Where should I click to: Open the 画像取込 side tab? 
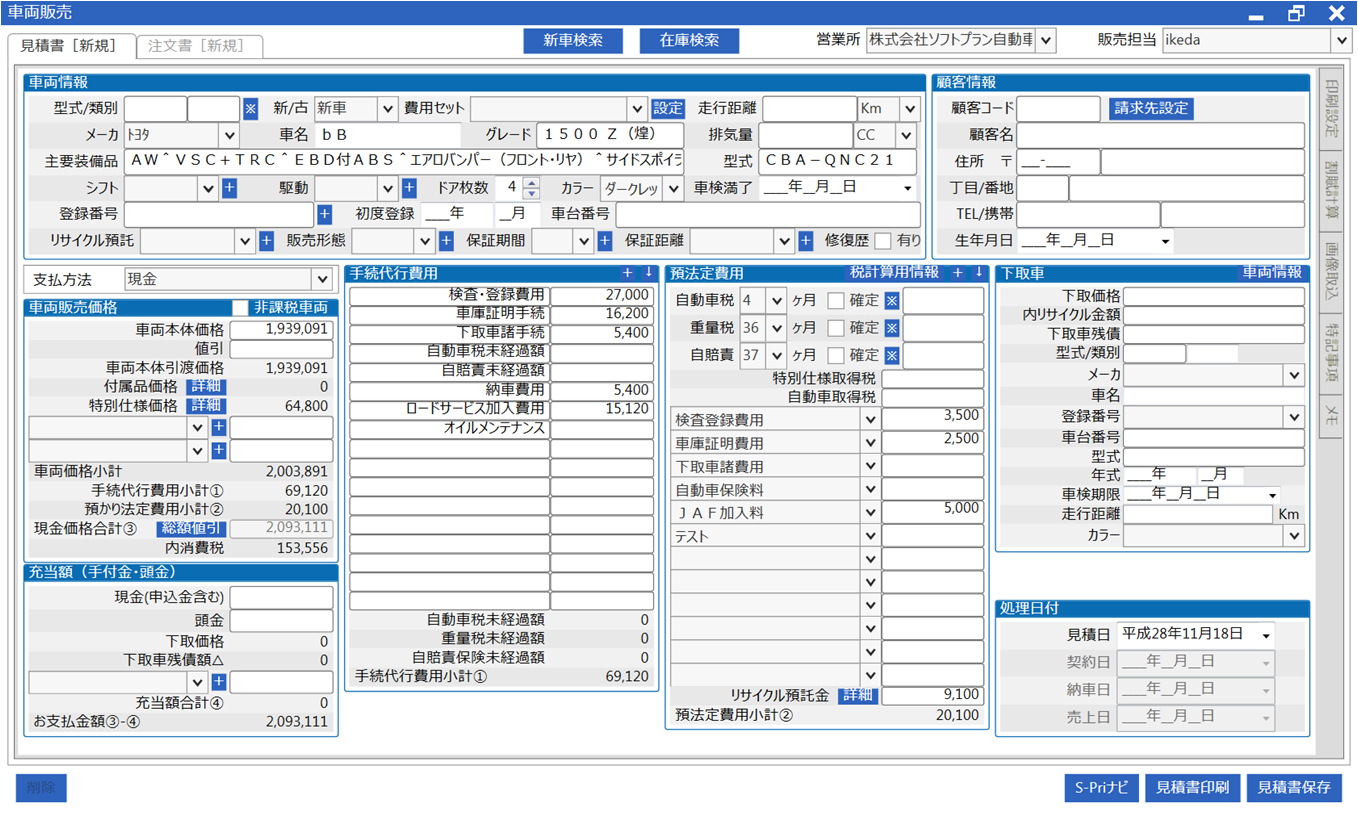1330,272
